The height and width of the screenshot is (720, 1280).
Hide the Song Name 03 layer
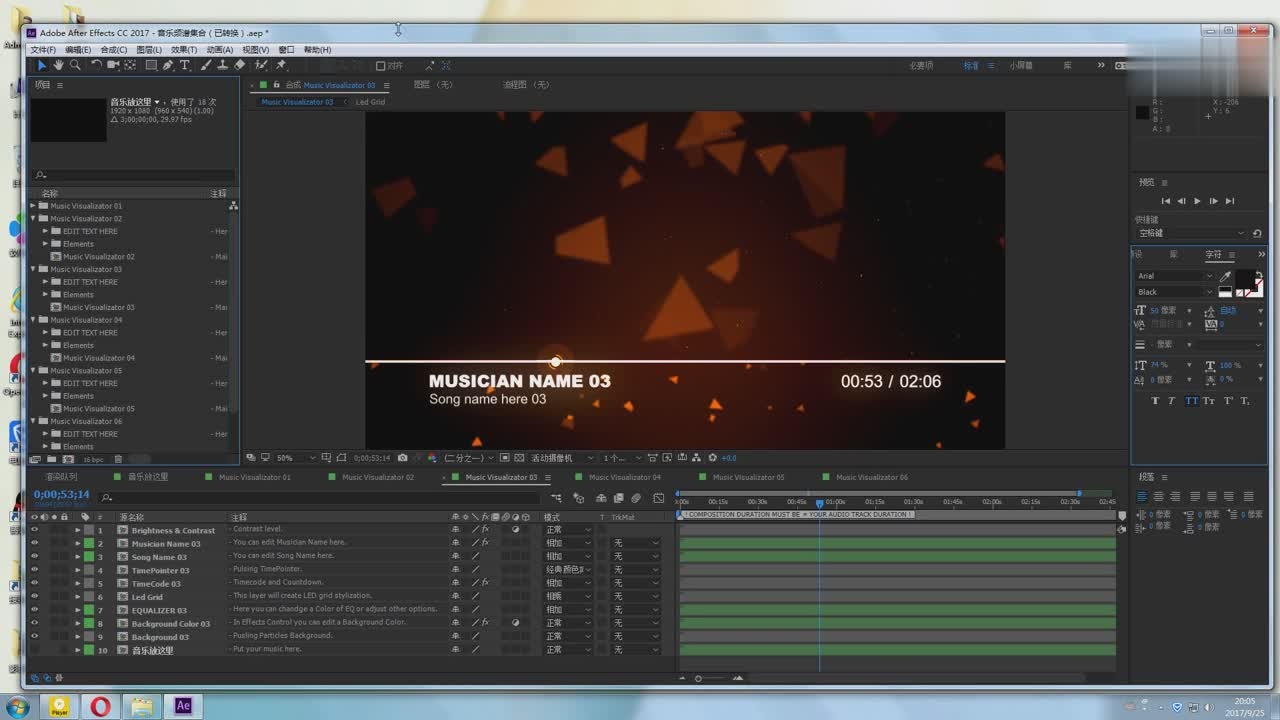(x=34, y=556)
